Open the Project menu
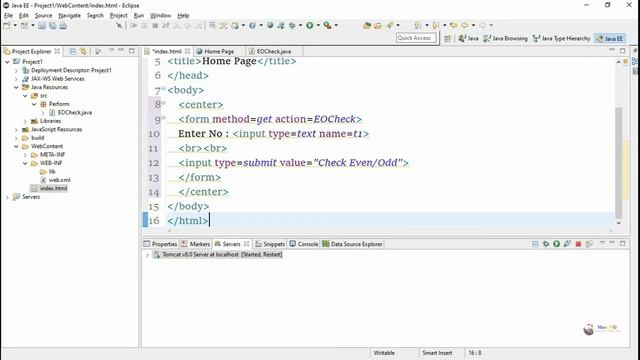 coord(118,16)
